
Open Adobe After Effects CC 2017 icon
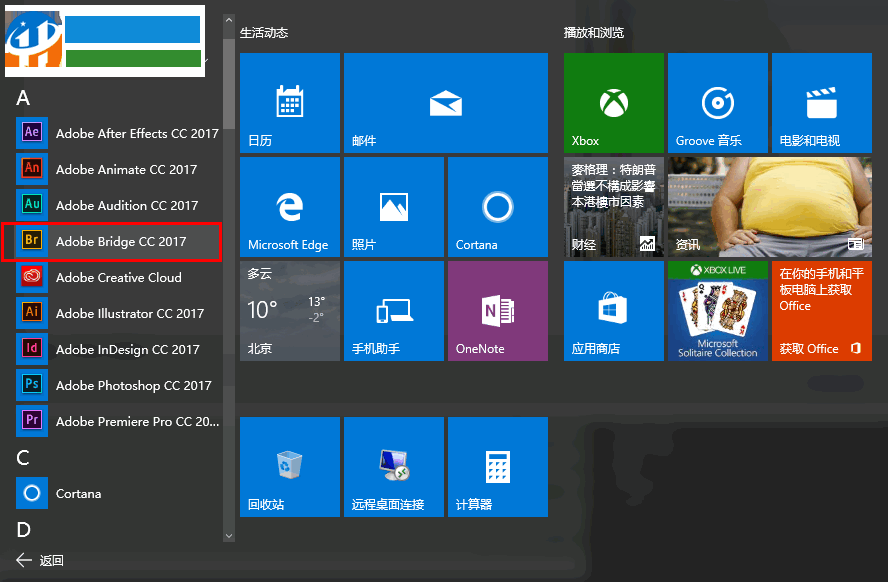point(32,133)
